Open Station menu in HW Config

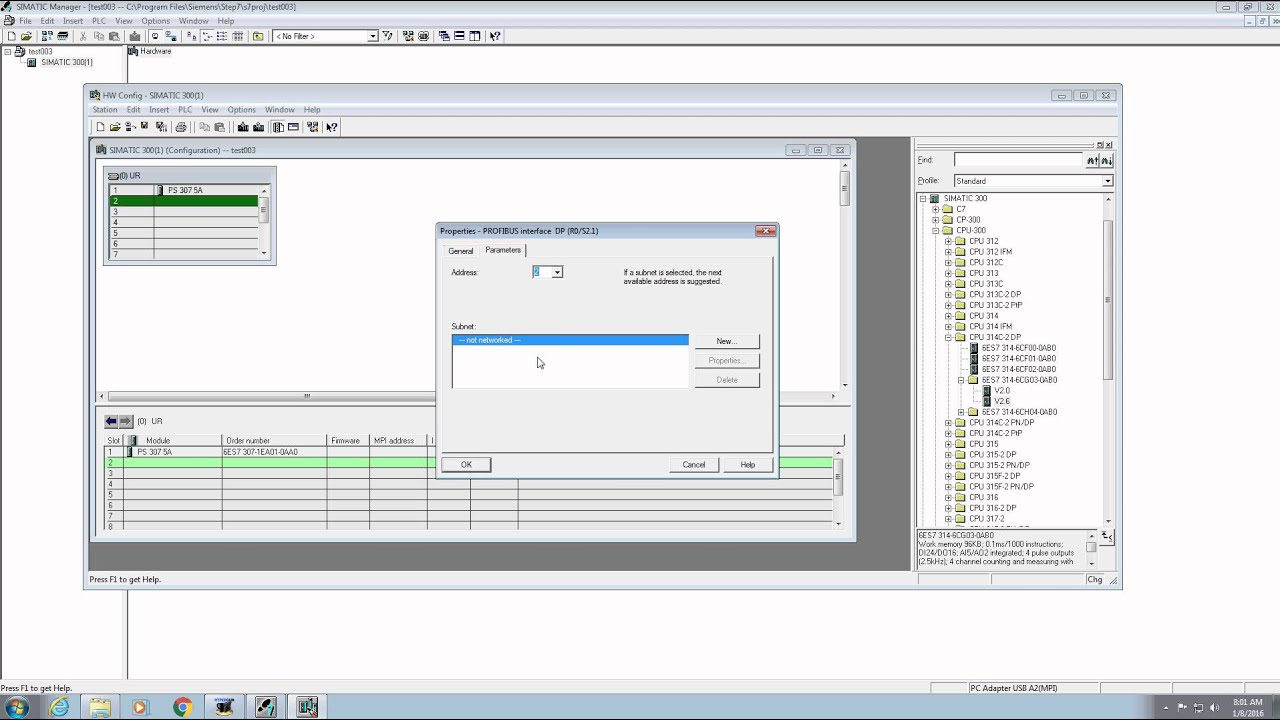[105, 110]
